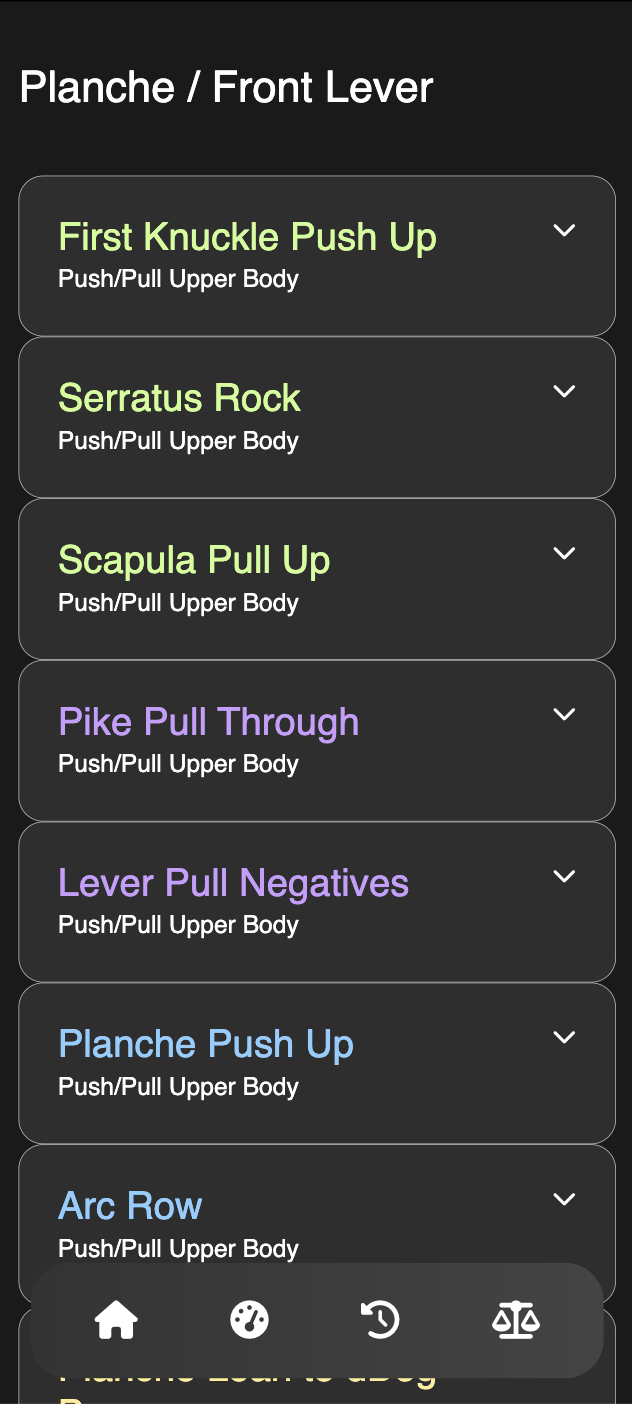The height and width of the screenshot is (1404, 632).
Task: Select the Planche Push Up title
Action: click(206, 1045)
